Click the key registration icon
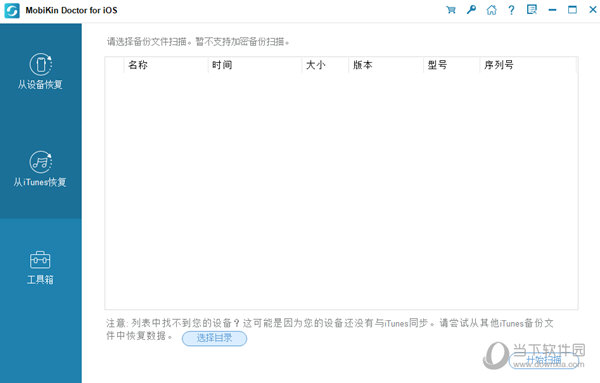 point(471,10)
